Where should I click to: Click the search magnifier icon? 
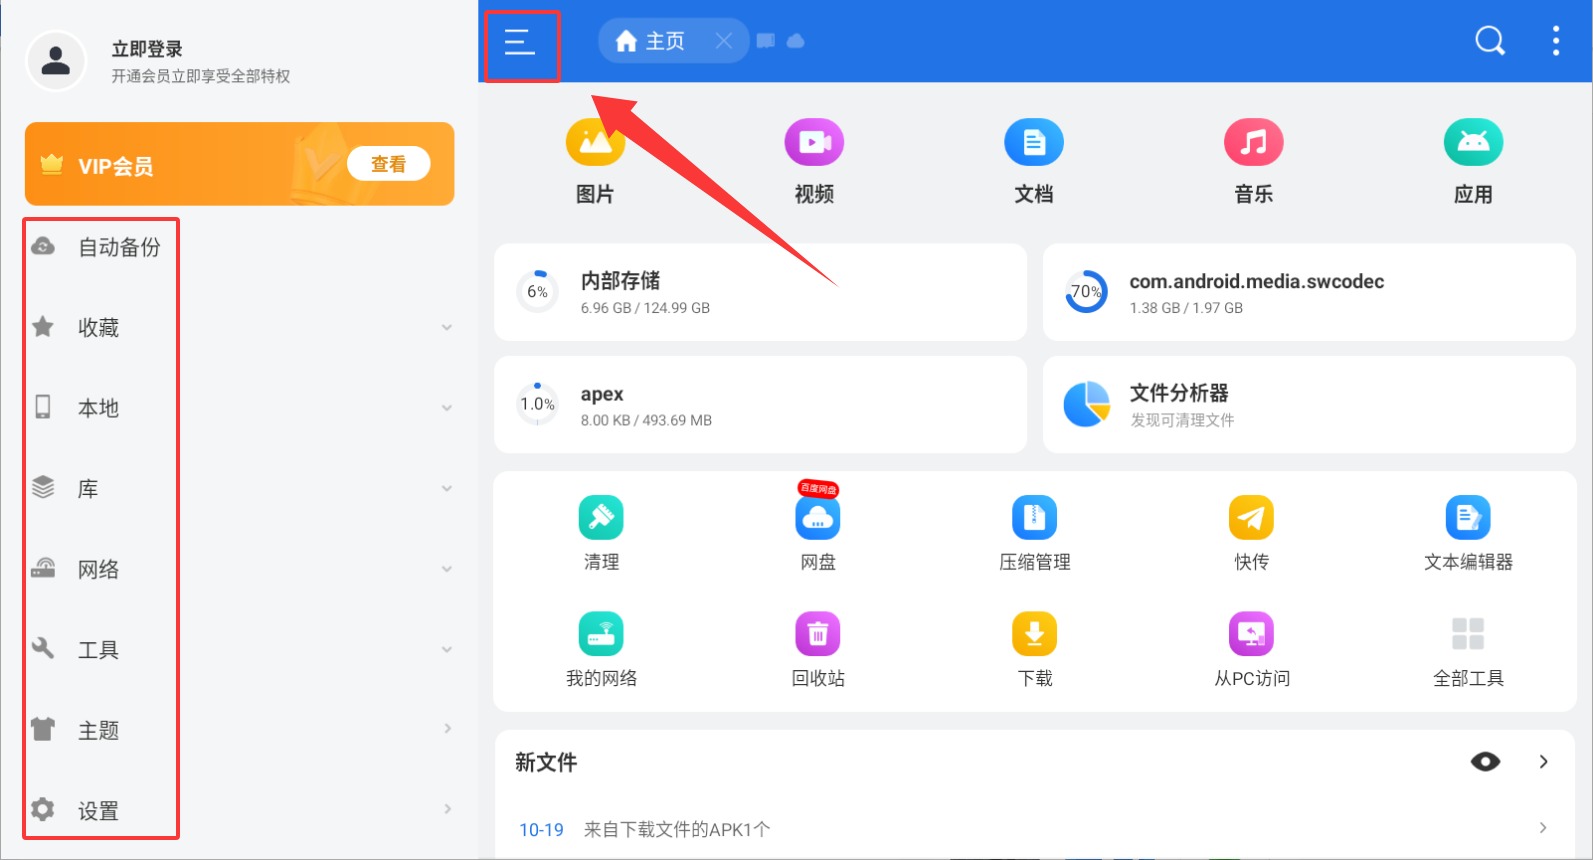point(1490,41)
